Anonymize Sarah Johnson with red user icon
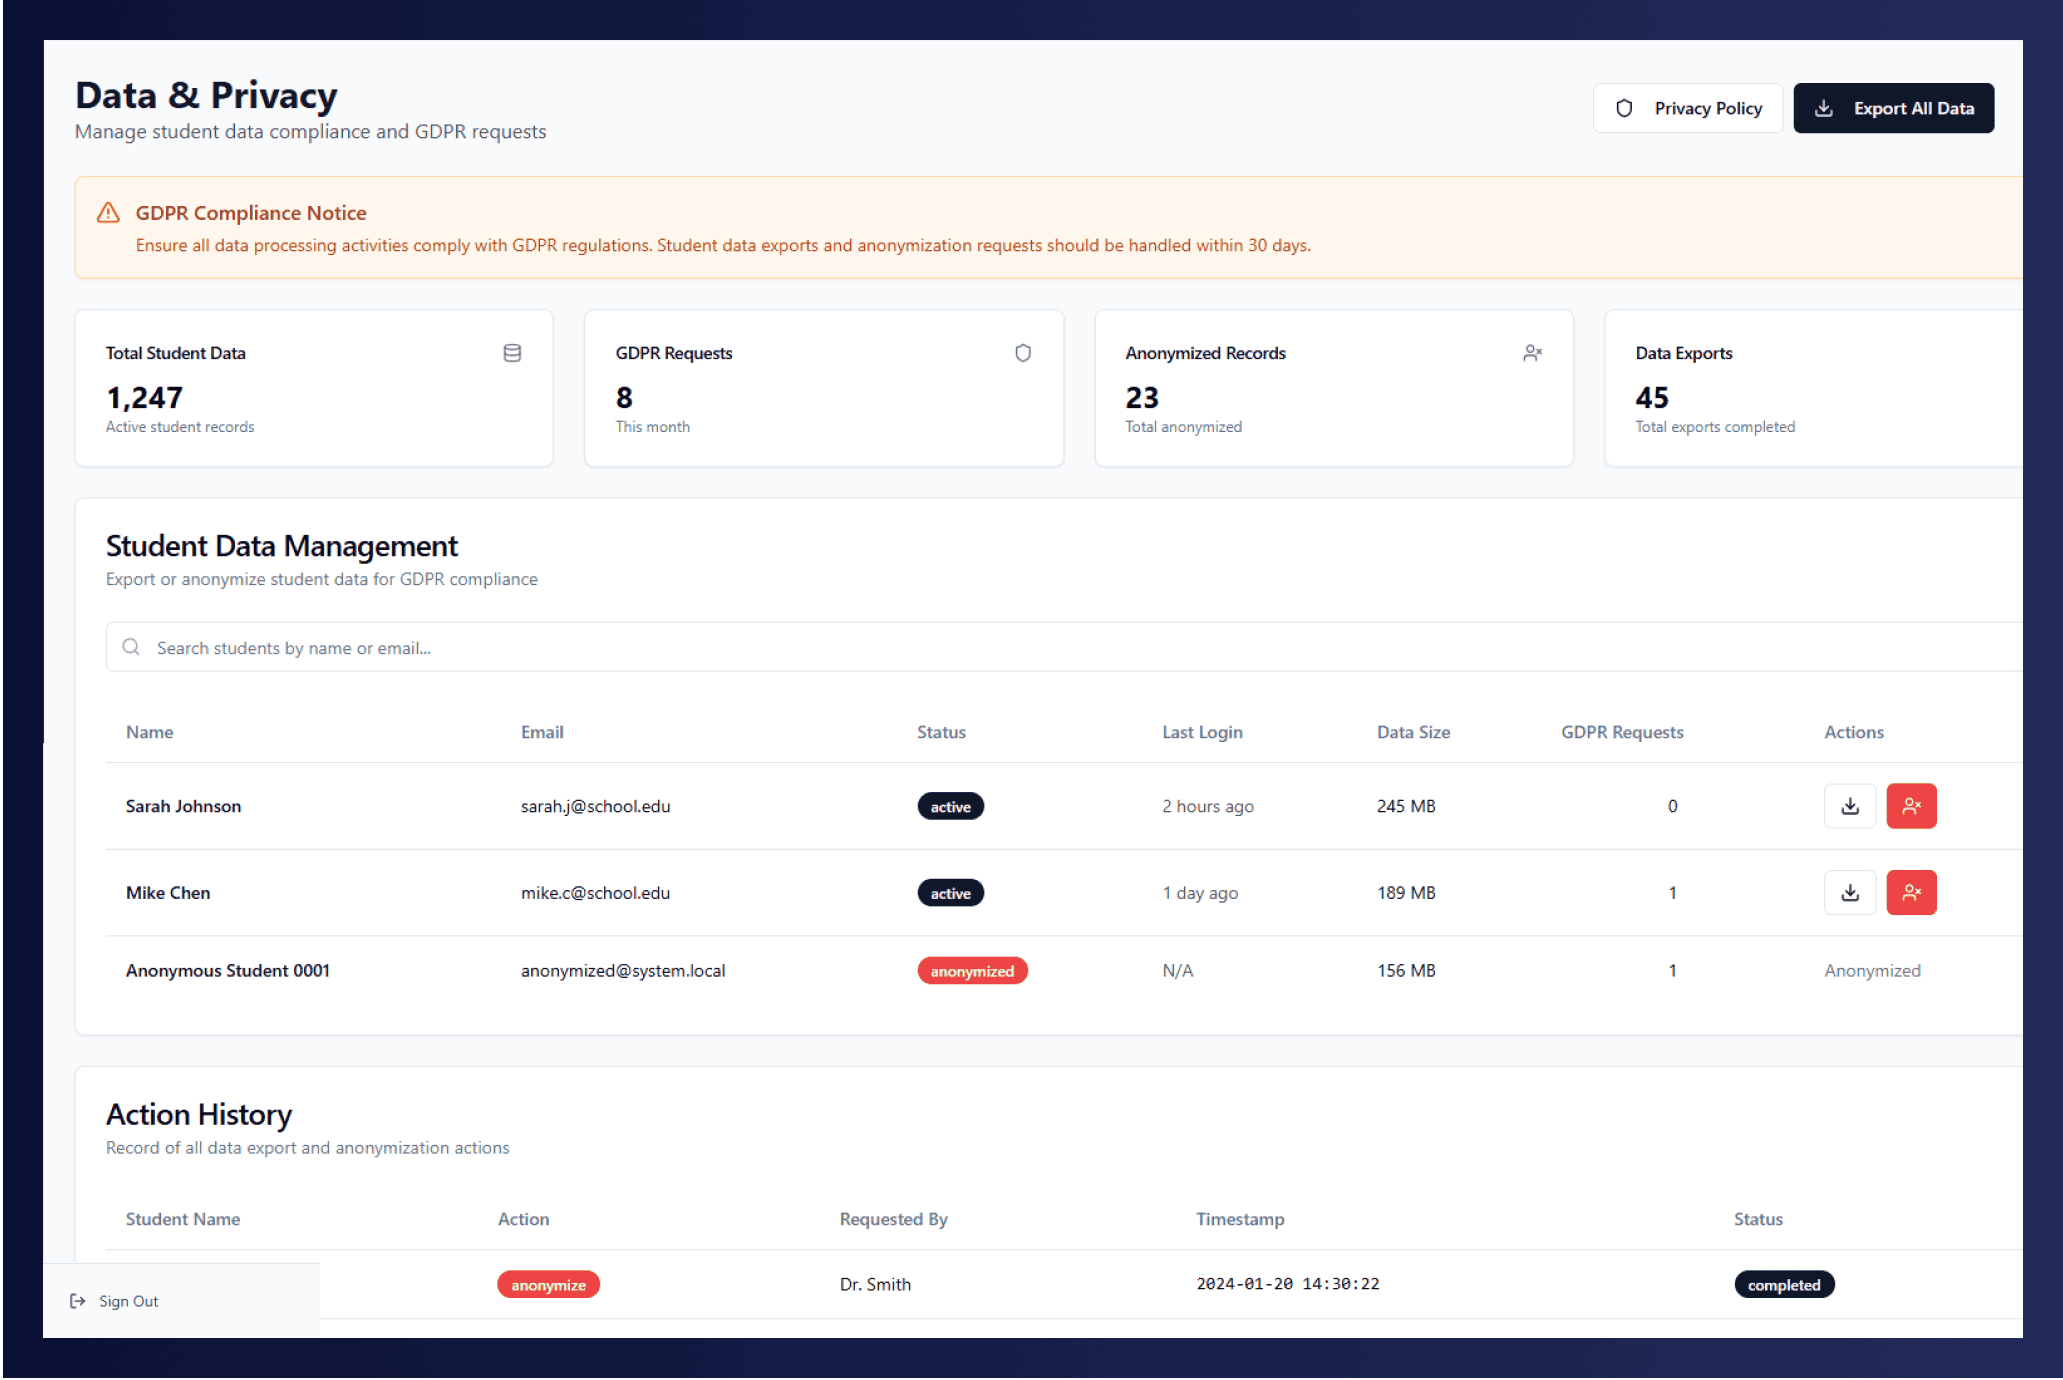 (1911, 806)
